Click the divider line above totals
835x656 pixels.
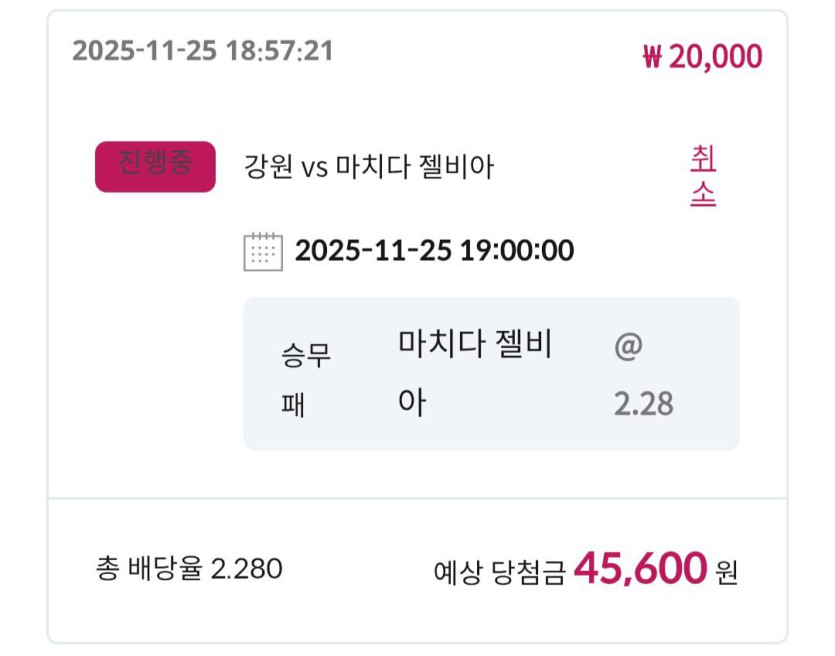click(x=417, y=498)
